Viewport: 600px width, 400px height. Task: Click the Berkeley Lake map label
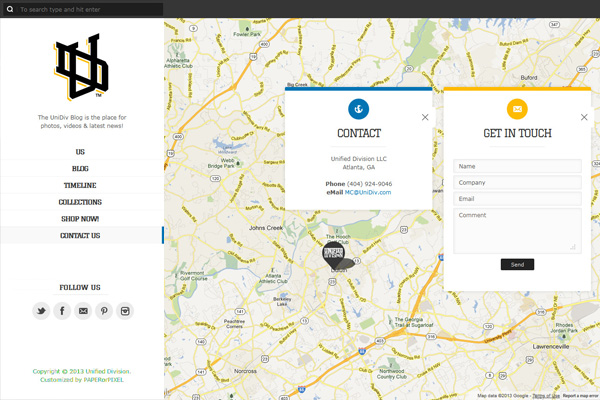(x=282, y=301)
